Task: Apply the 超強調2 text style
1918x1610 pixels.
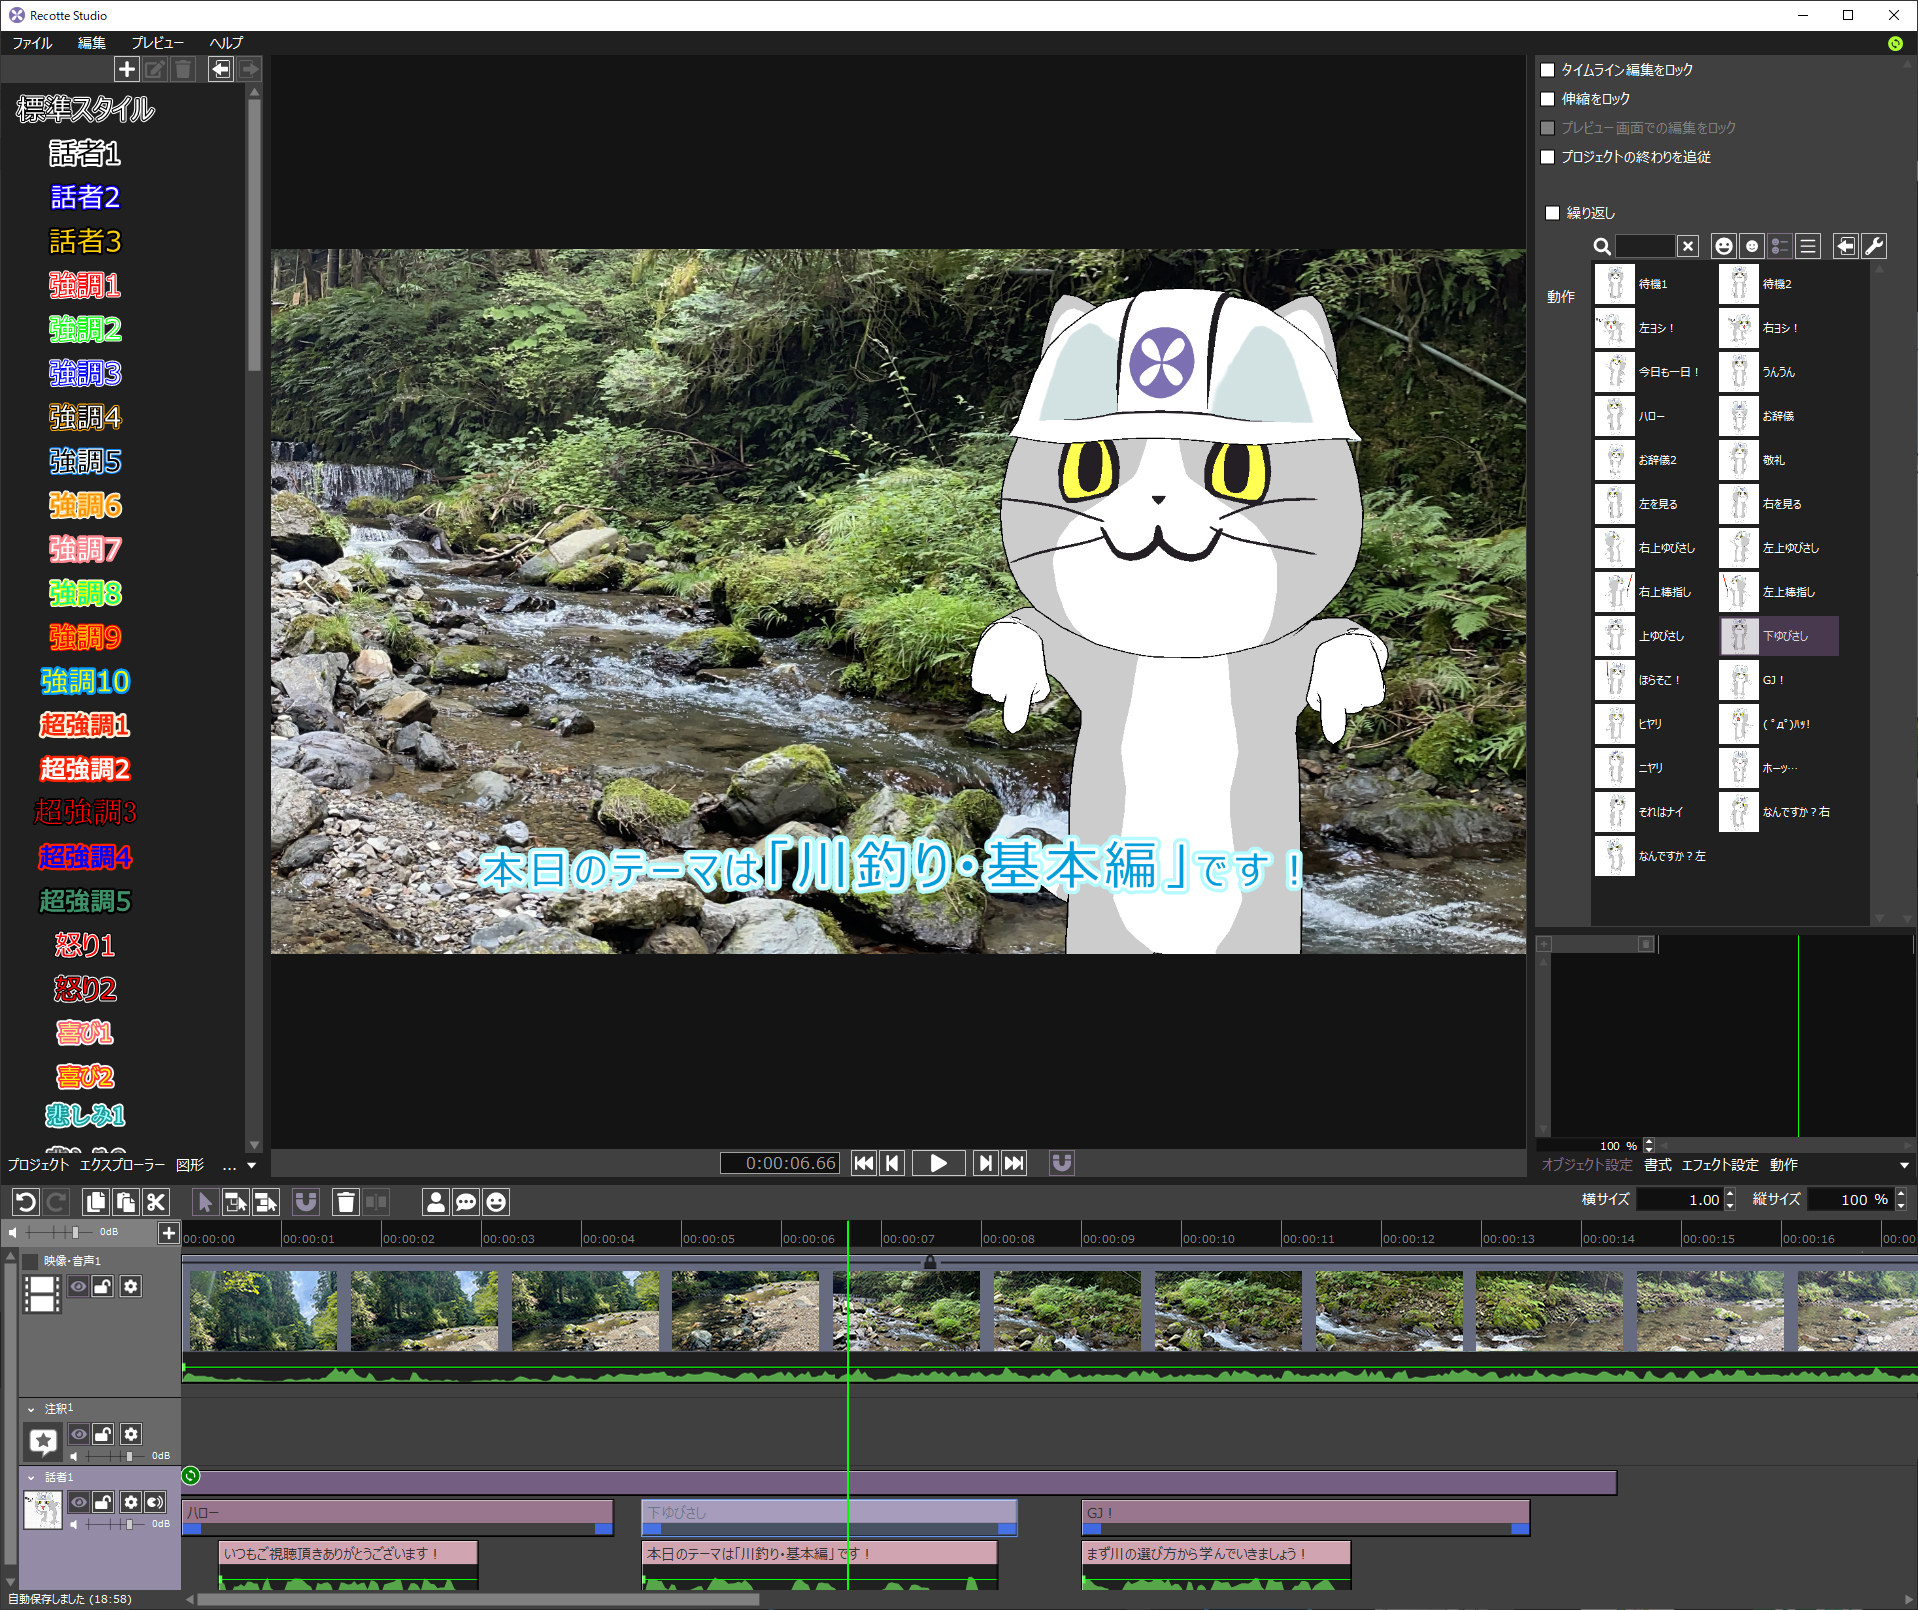Action: (85, 769)
